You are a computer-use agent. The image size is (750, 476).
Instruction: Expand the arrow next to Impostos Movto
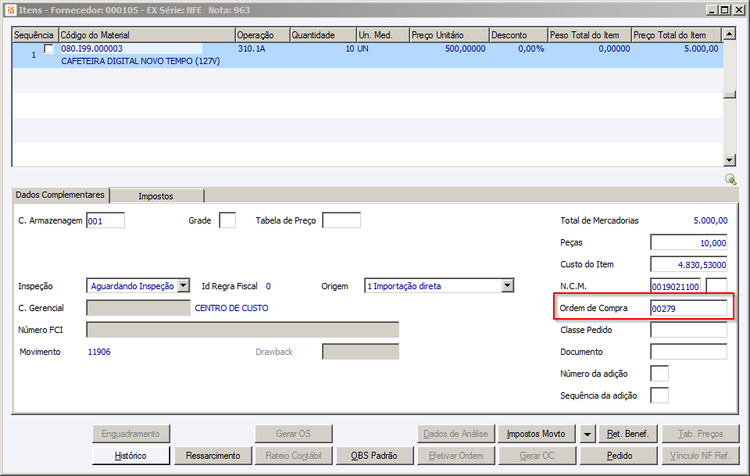[x=587, y=434]
